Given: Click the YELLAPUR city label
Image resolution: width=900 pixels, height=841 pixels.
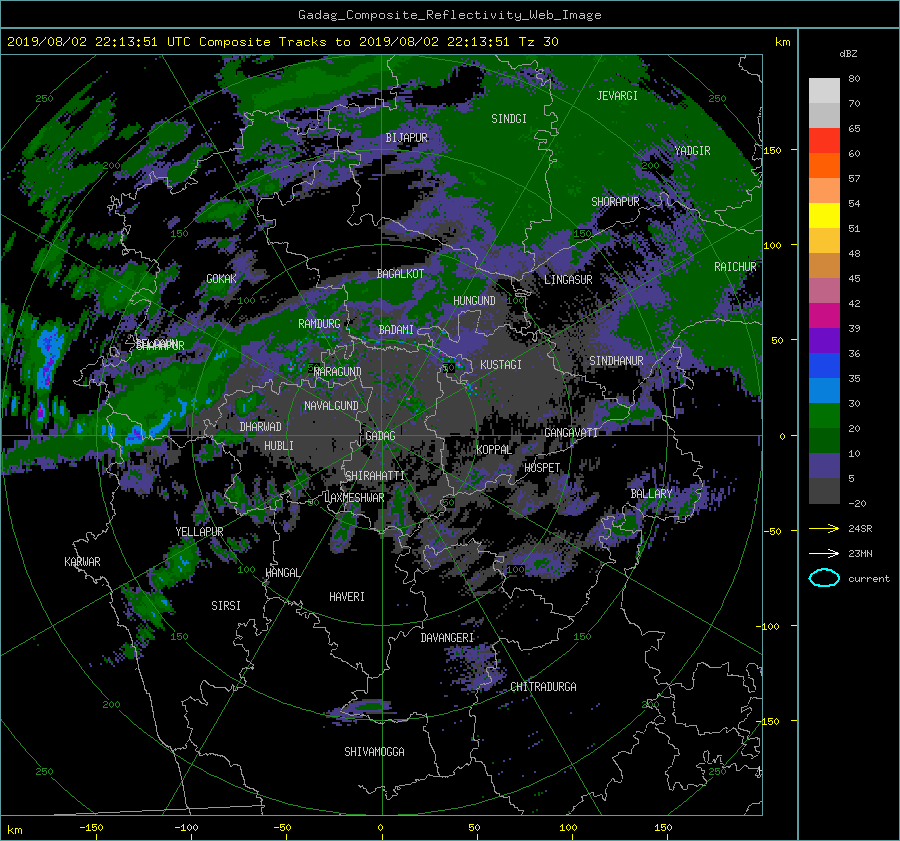Looking at the screenshot, I should 199,532.
